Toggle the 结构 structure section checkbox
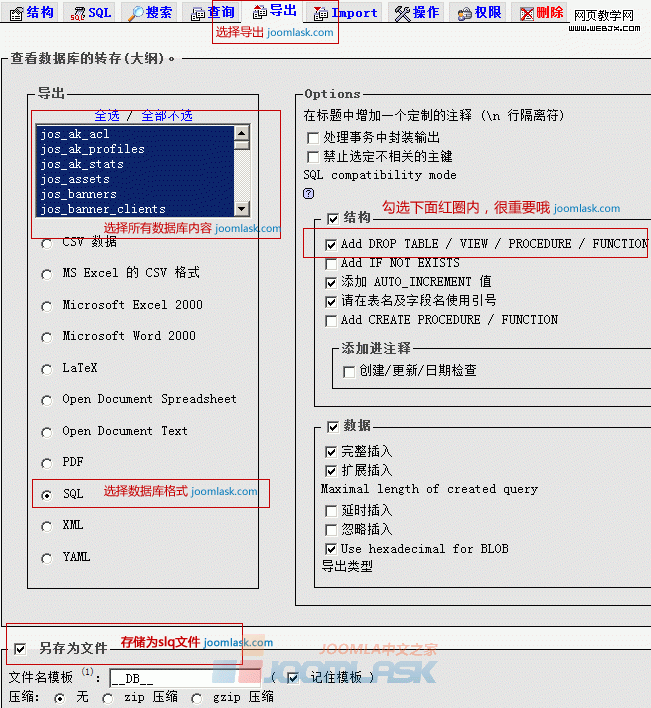651x708 pixels. 333,219
